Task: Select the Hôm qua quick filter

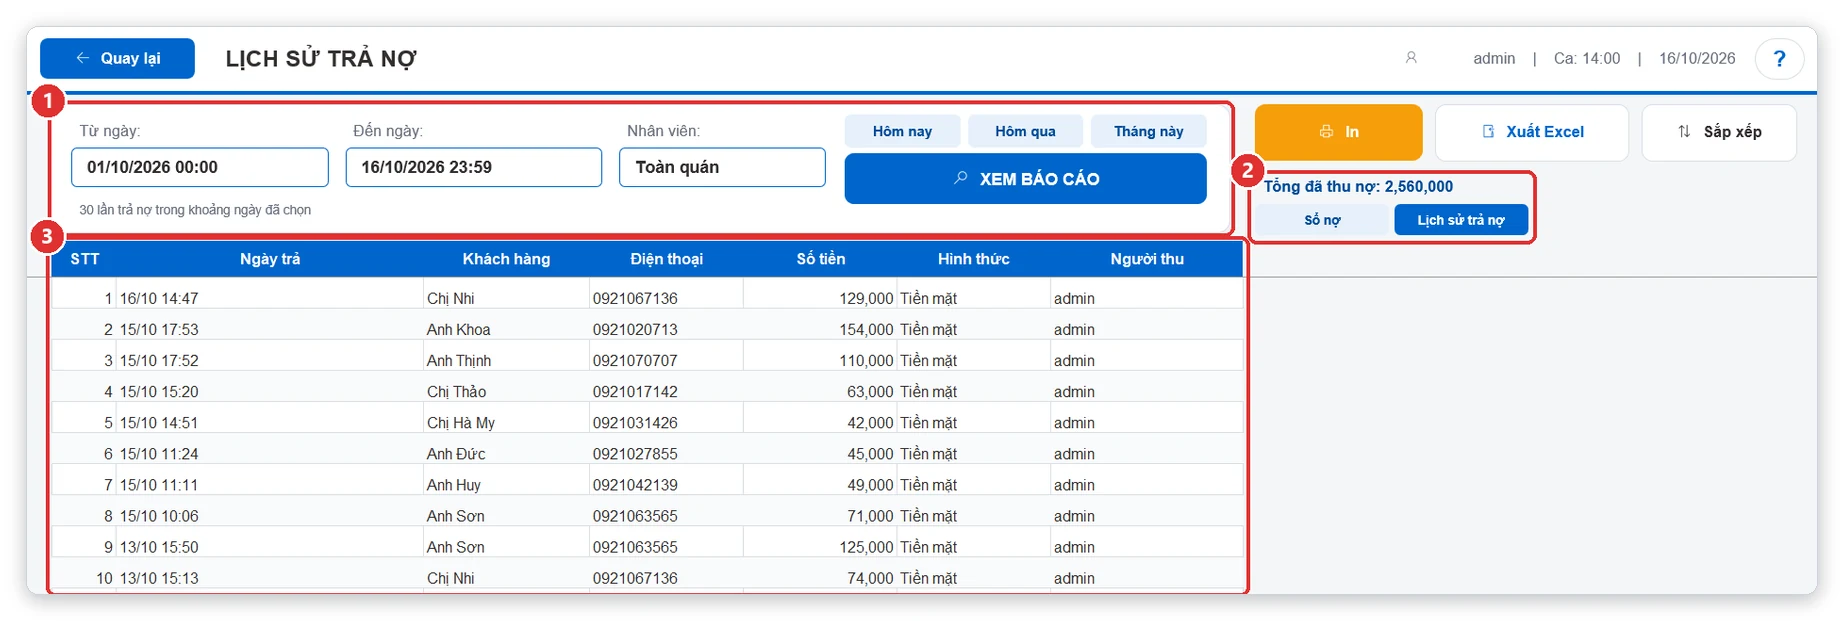Action: [1025, 131]
